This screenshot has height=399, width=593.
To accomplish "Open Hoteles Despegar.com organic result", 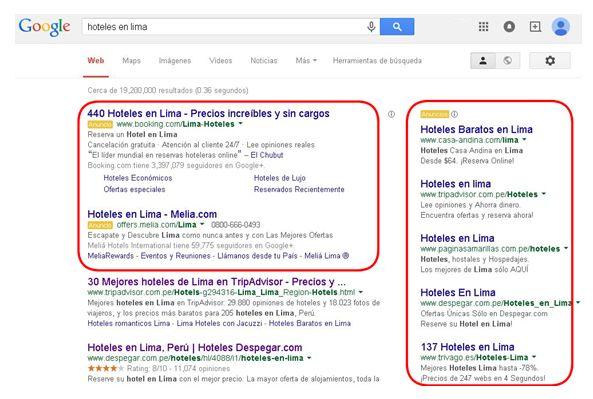I will [195, 347].
